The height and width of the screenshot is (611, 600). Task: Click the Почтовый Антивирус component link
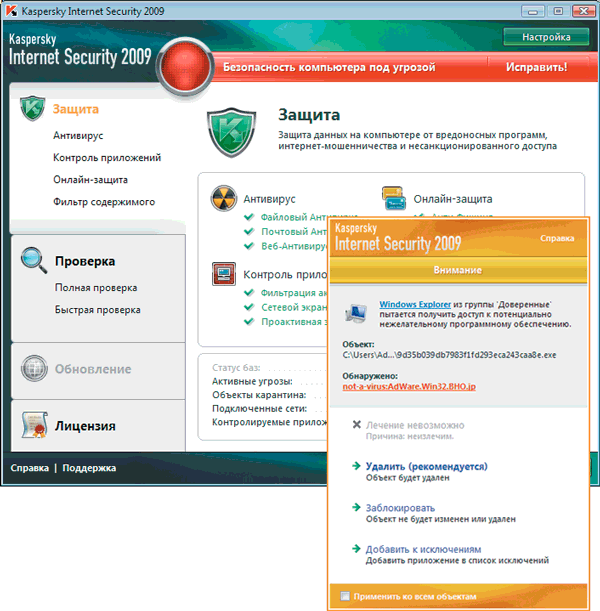tap(295, 231)
